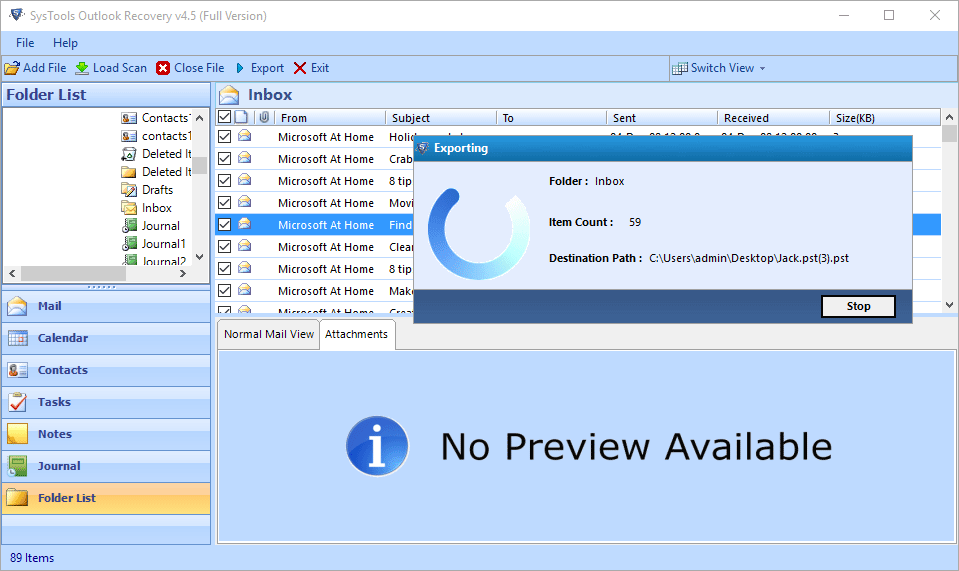Uncheck the Movi email row checkbox
This screenshot has height=571, width=959.
pyautogui.click(x=224, y=202)
